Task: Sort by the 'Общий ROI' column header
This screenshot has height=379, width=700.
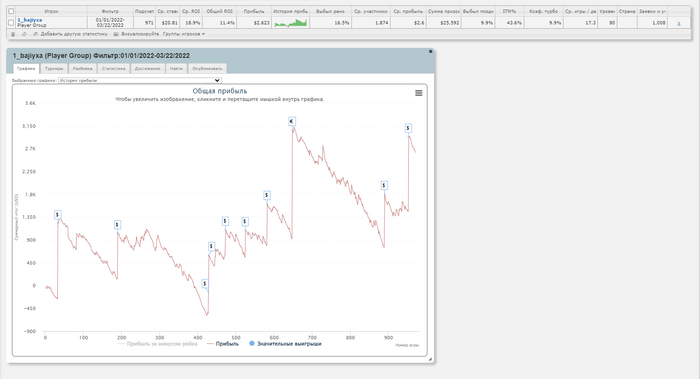Action: (219, 11)
